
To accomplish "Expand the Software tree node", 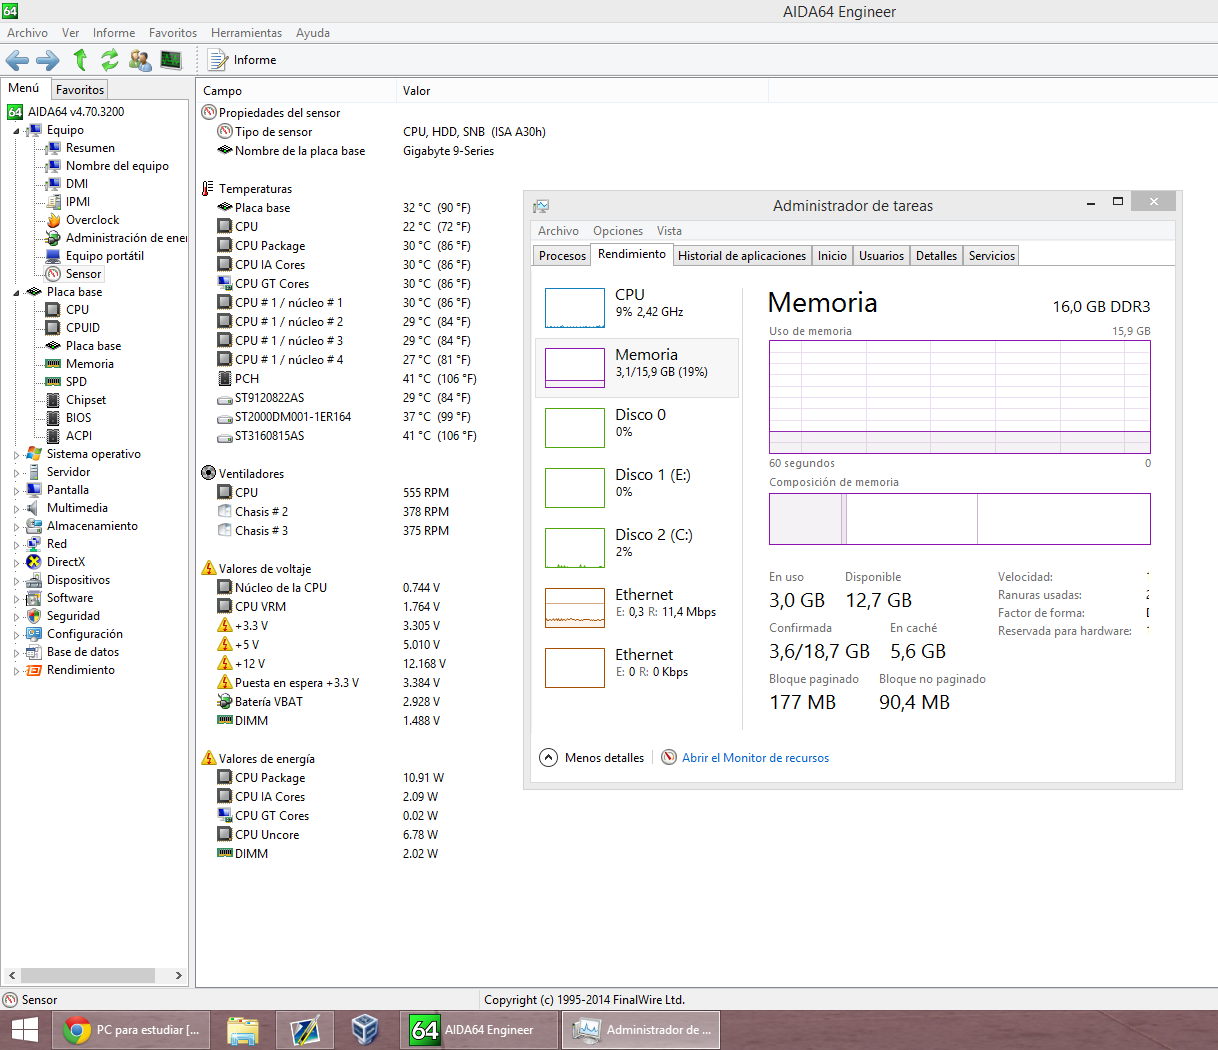I will tap(16, 599).
